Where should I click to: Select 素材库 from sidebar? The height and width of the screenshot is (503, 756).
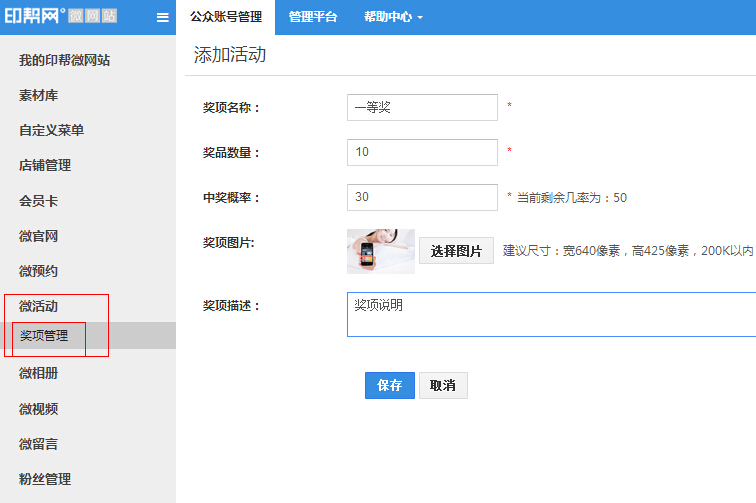click(38, 95)
